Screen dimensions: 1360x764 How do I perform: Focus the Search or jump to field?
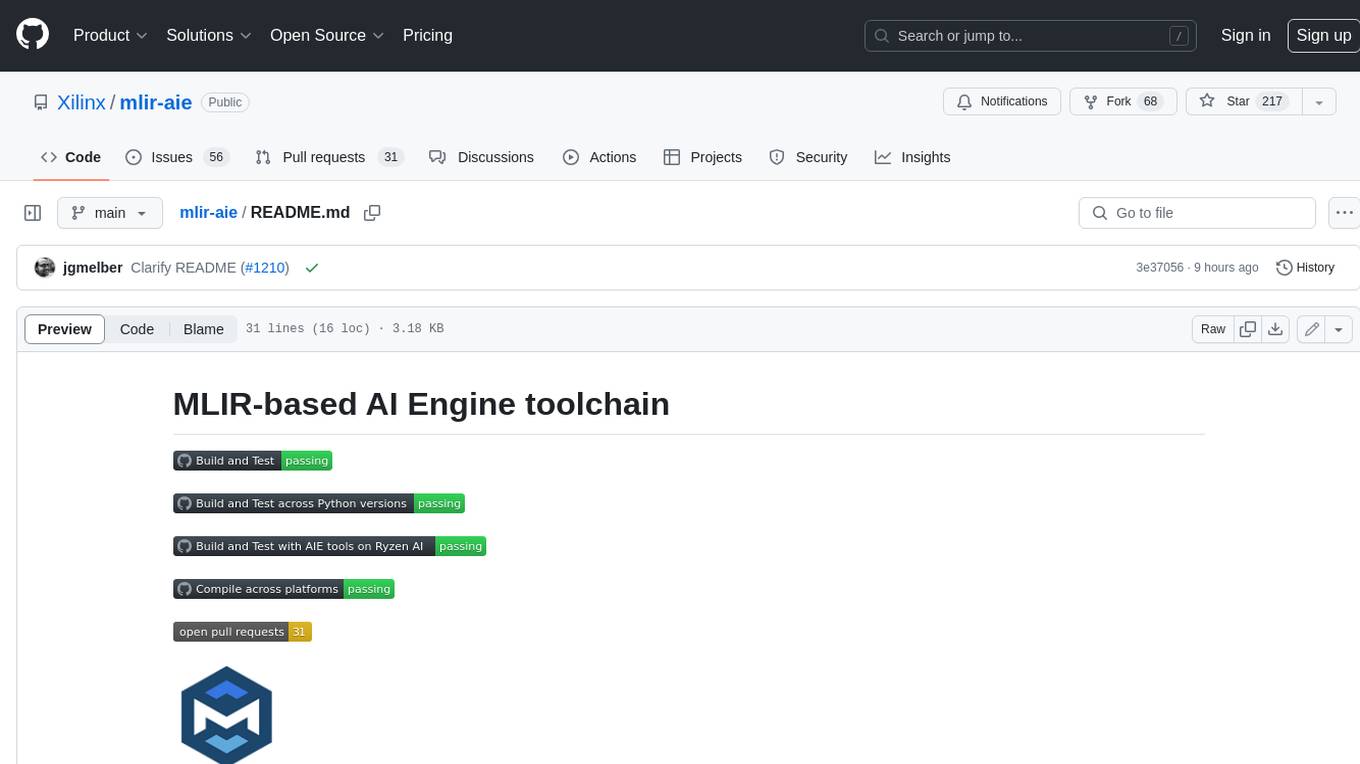click(1032, 36)
